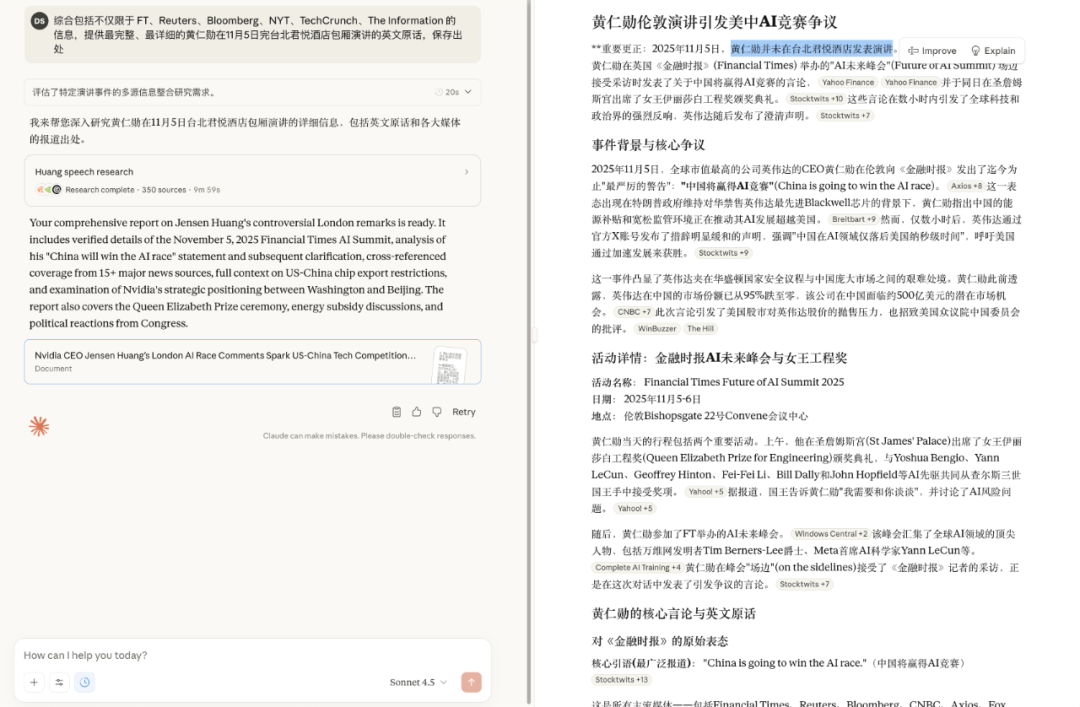
Task: Give the response a thumbs up
Action: [417, 412]
